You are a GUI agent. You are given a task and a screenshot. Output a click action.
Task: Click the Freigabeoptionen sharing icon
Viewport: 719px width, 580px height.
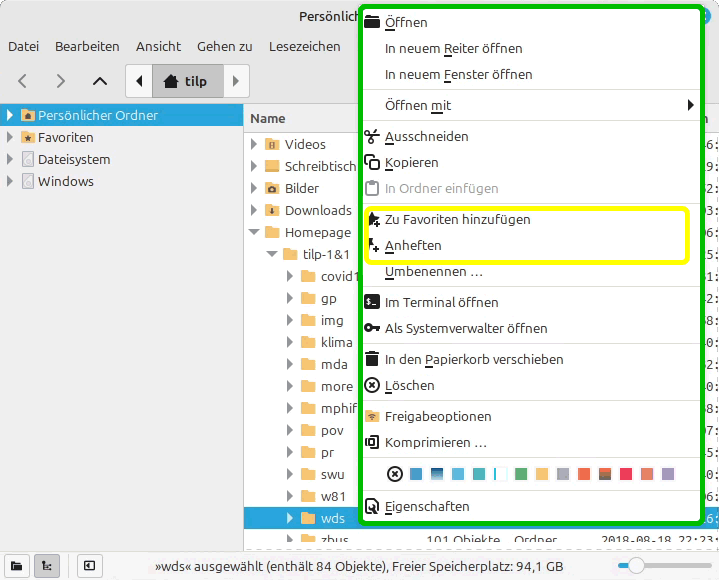click(x=372, y=416)
